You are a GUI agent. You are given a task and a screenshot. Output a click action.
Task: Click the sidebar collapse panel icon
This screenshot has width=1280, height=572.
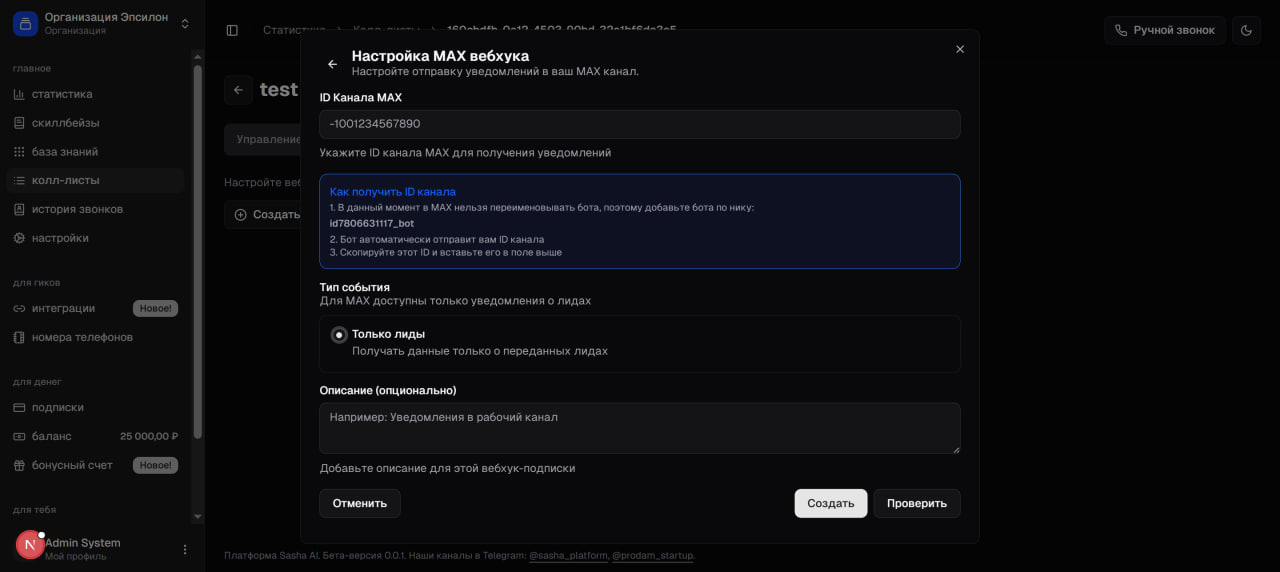pos(232,30)
